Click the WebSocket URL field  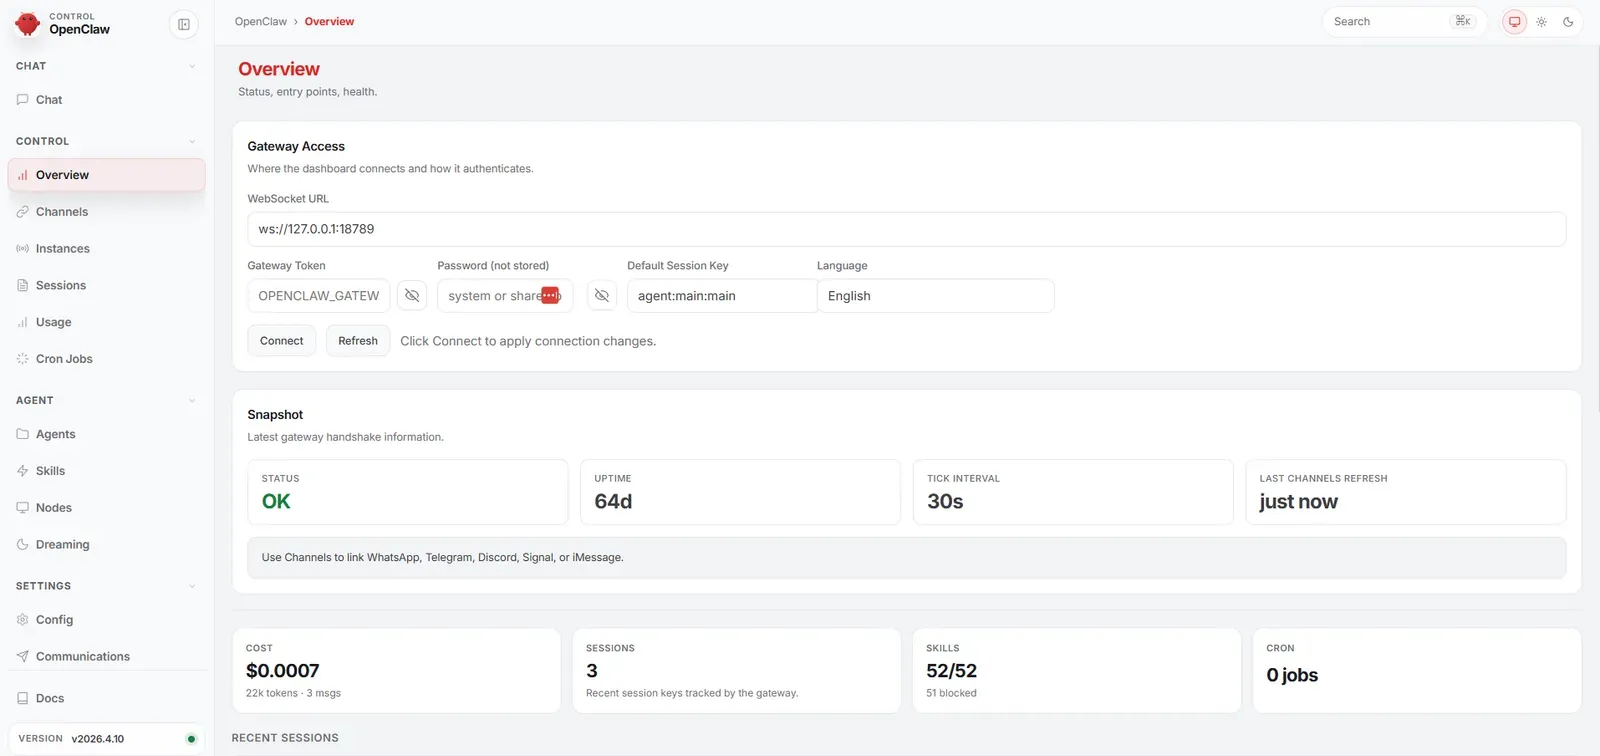906,229
